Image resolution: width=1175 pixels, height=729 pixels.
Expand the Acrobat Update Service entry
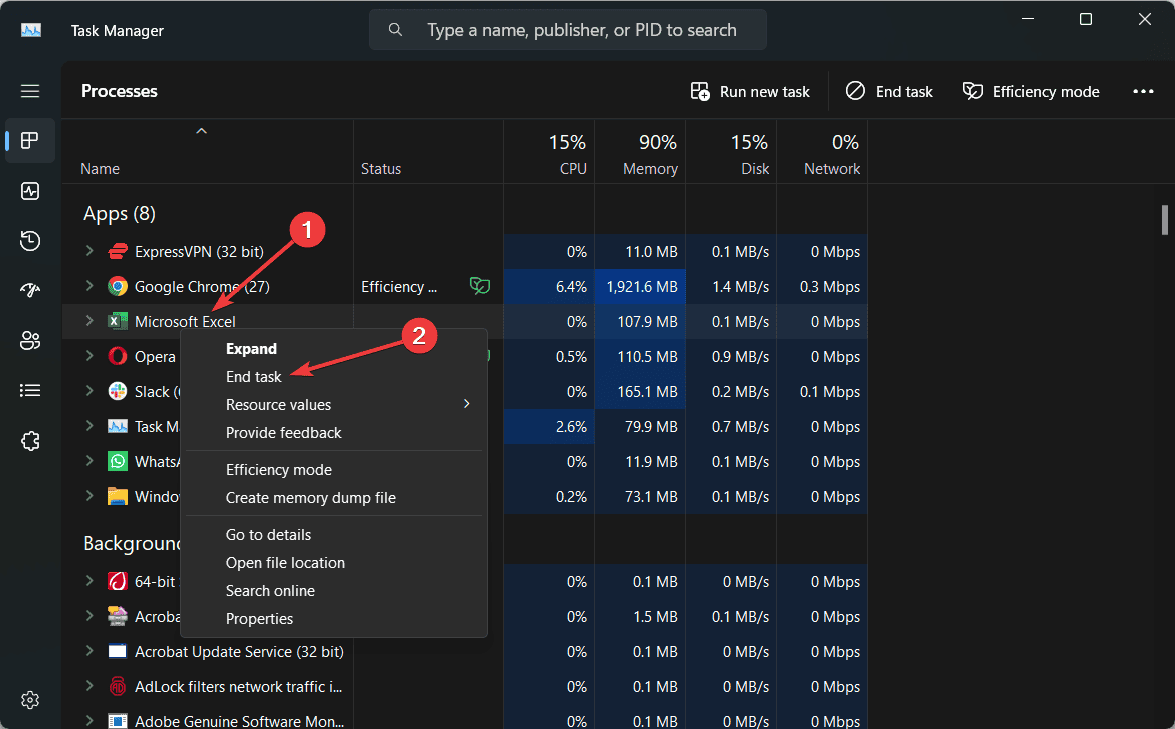click(89, 651)
